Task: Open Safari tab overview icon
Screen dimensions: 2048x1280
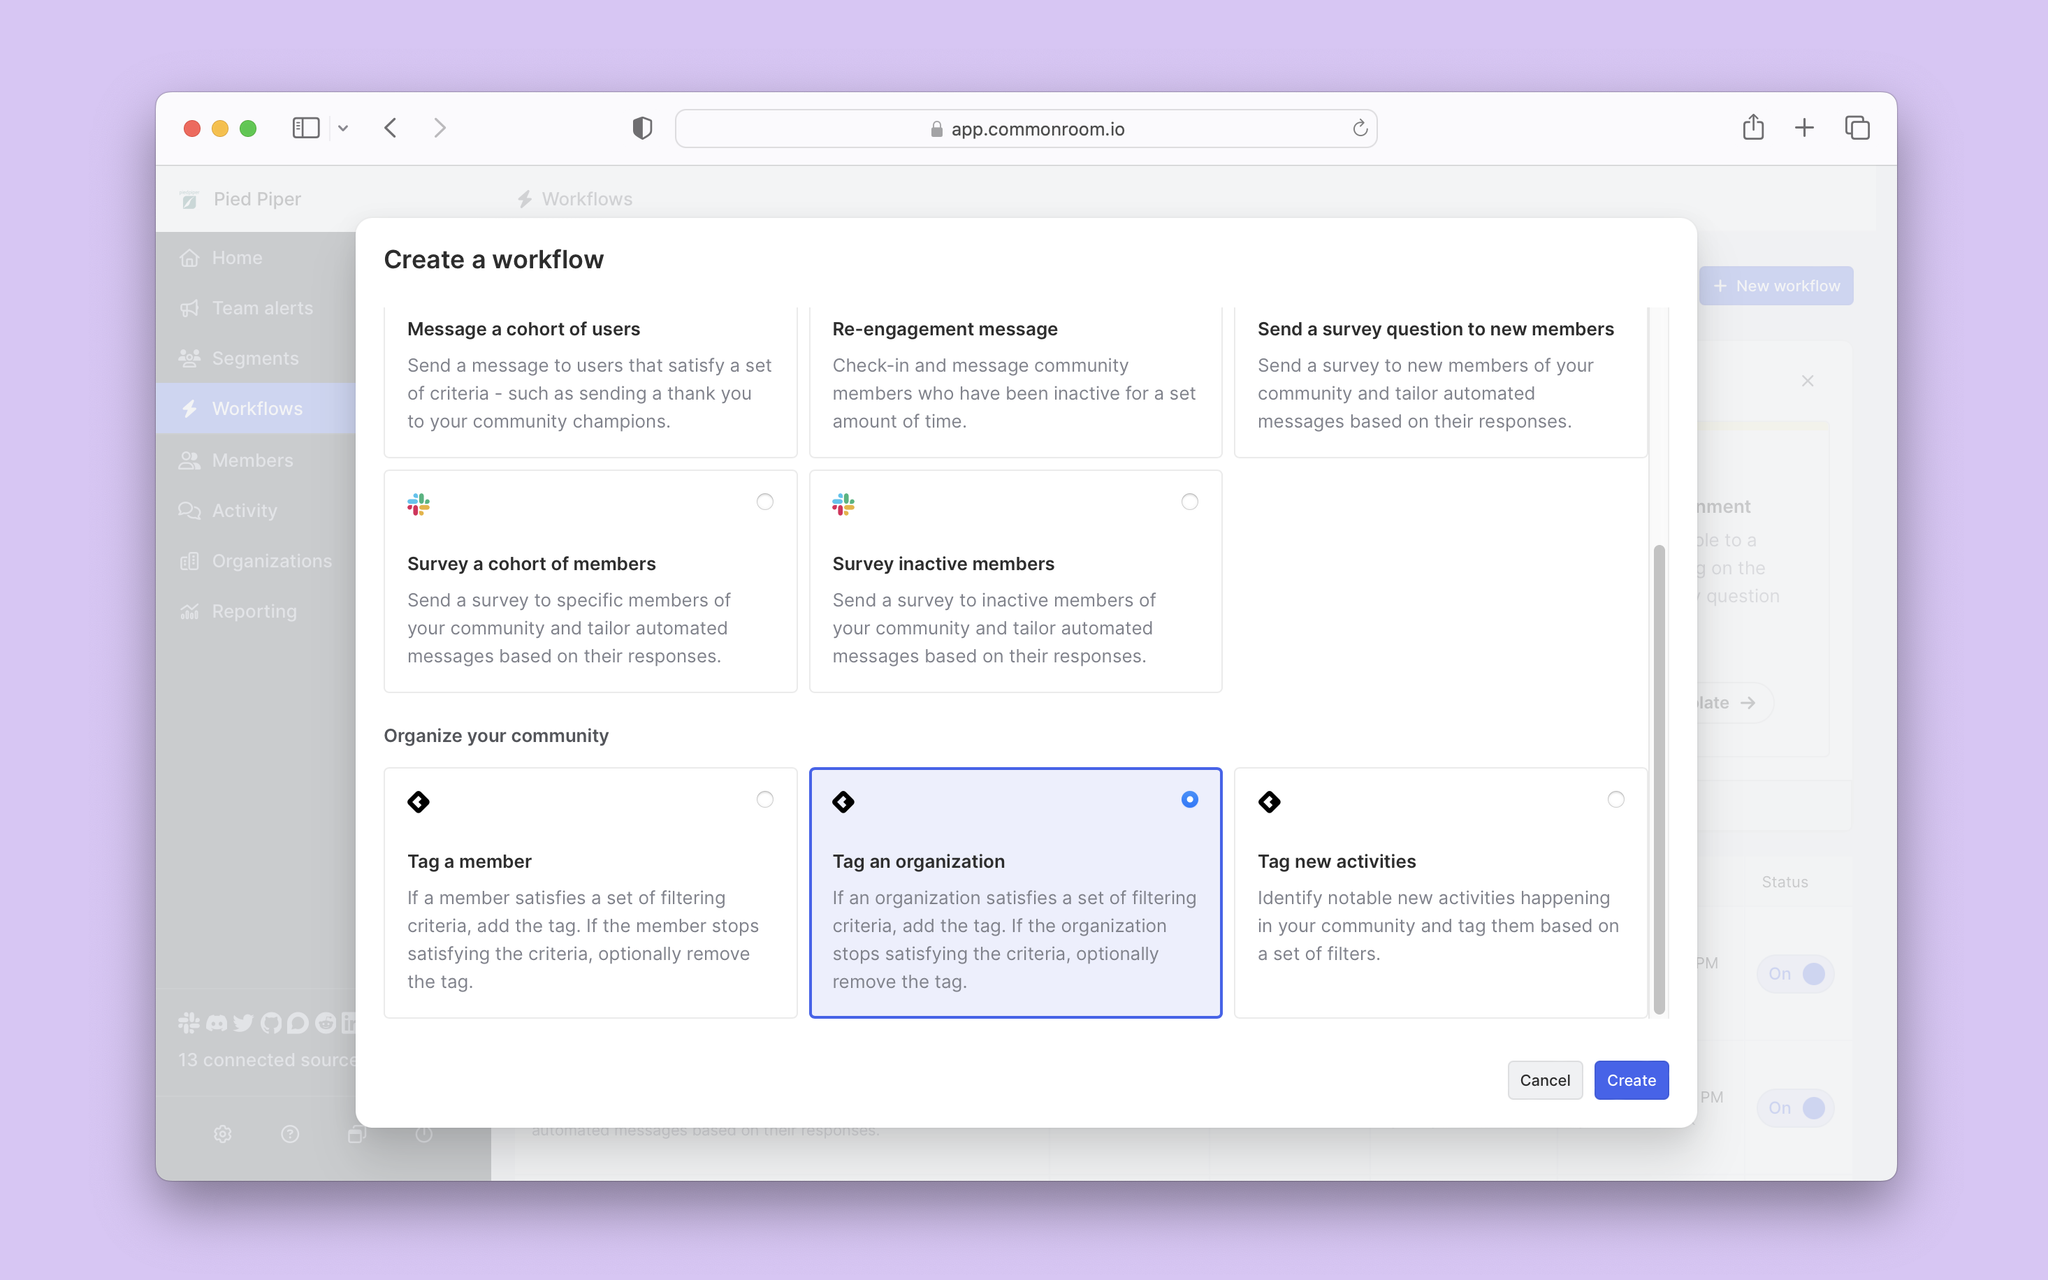Action: (1857, 128)
